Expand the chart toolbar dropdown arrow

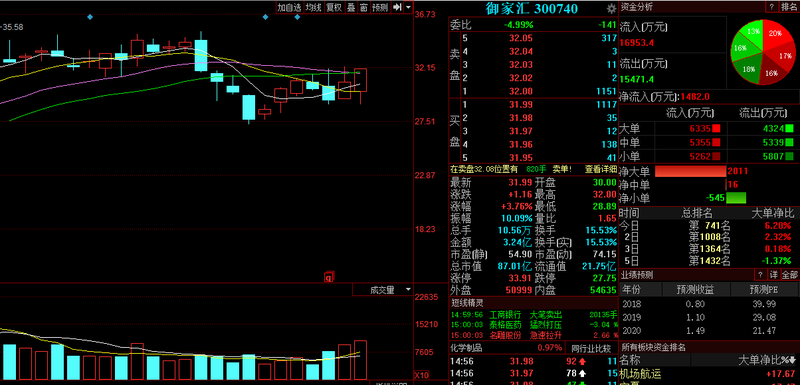pos(409,7)
